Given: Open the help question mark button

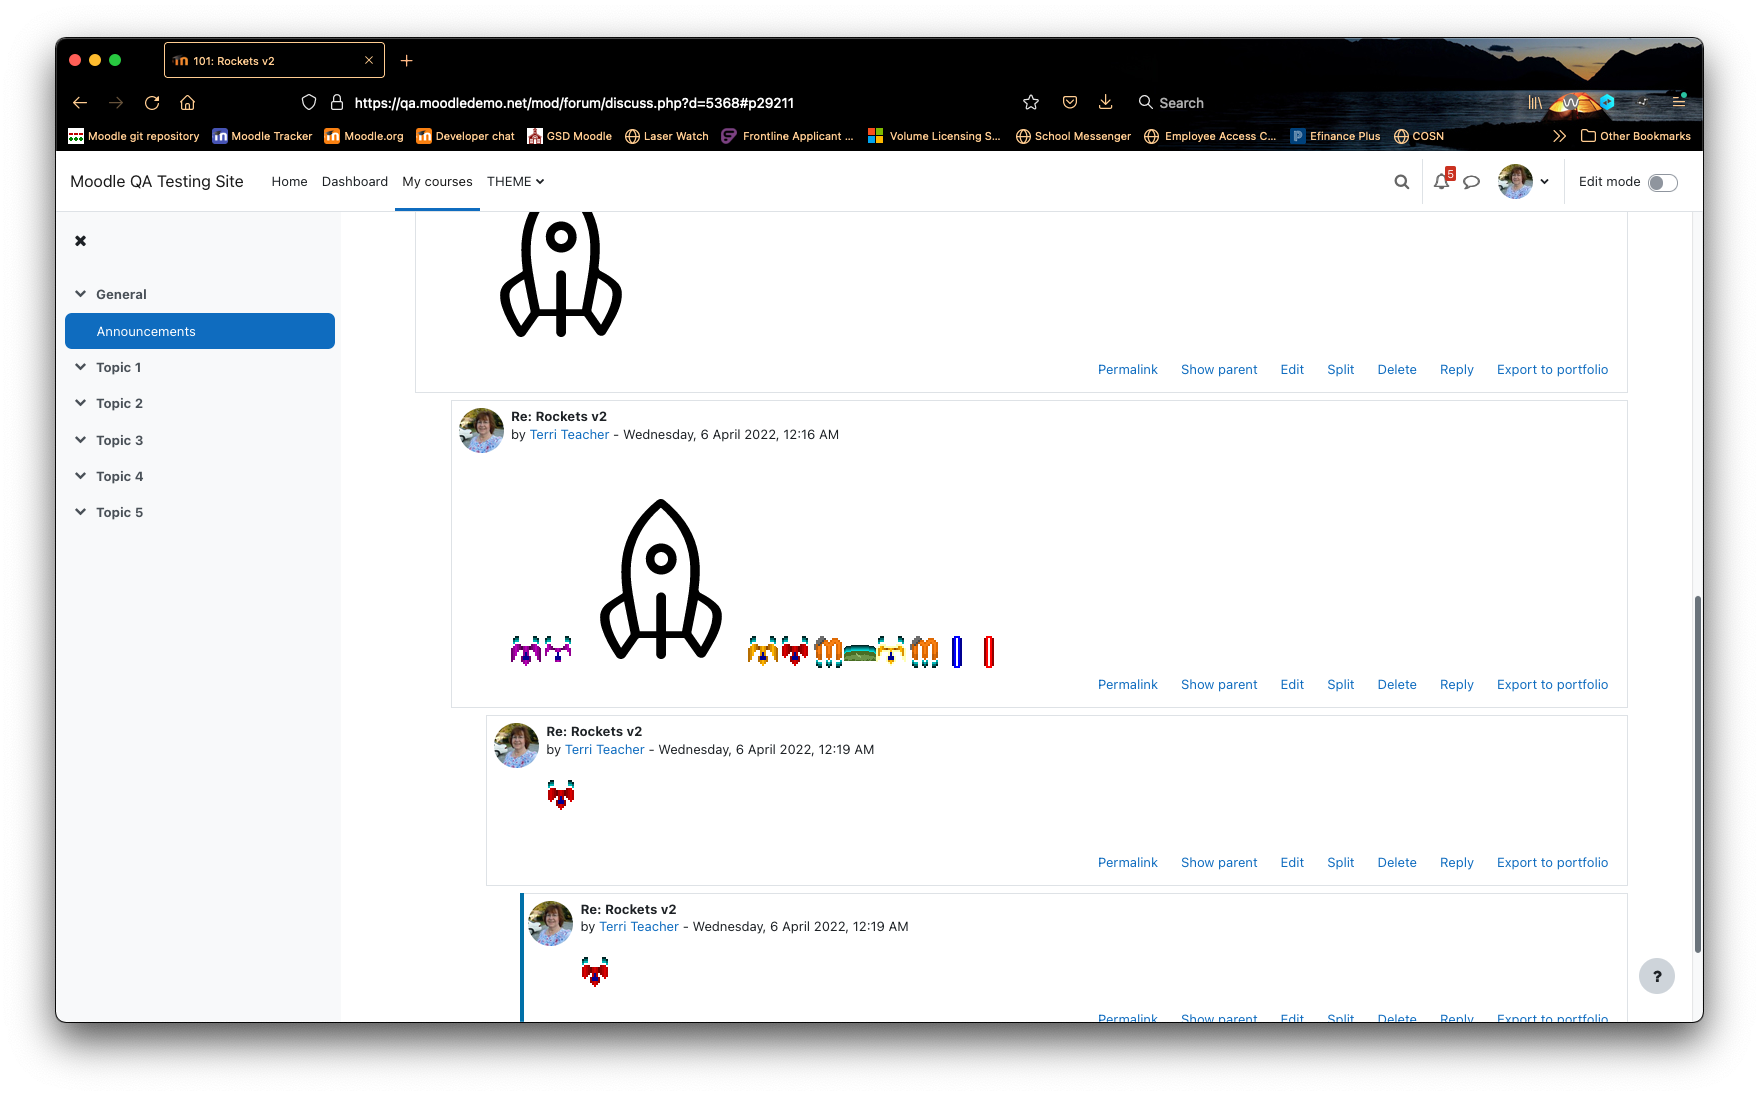Looking at the screenshot, I should pos(1656,976).
